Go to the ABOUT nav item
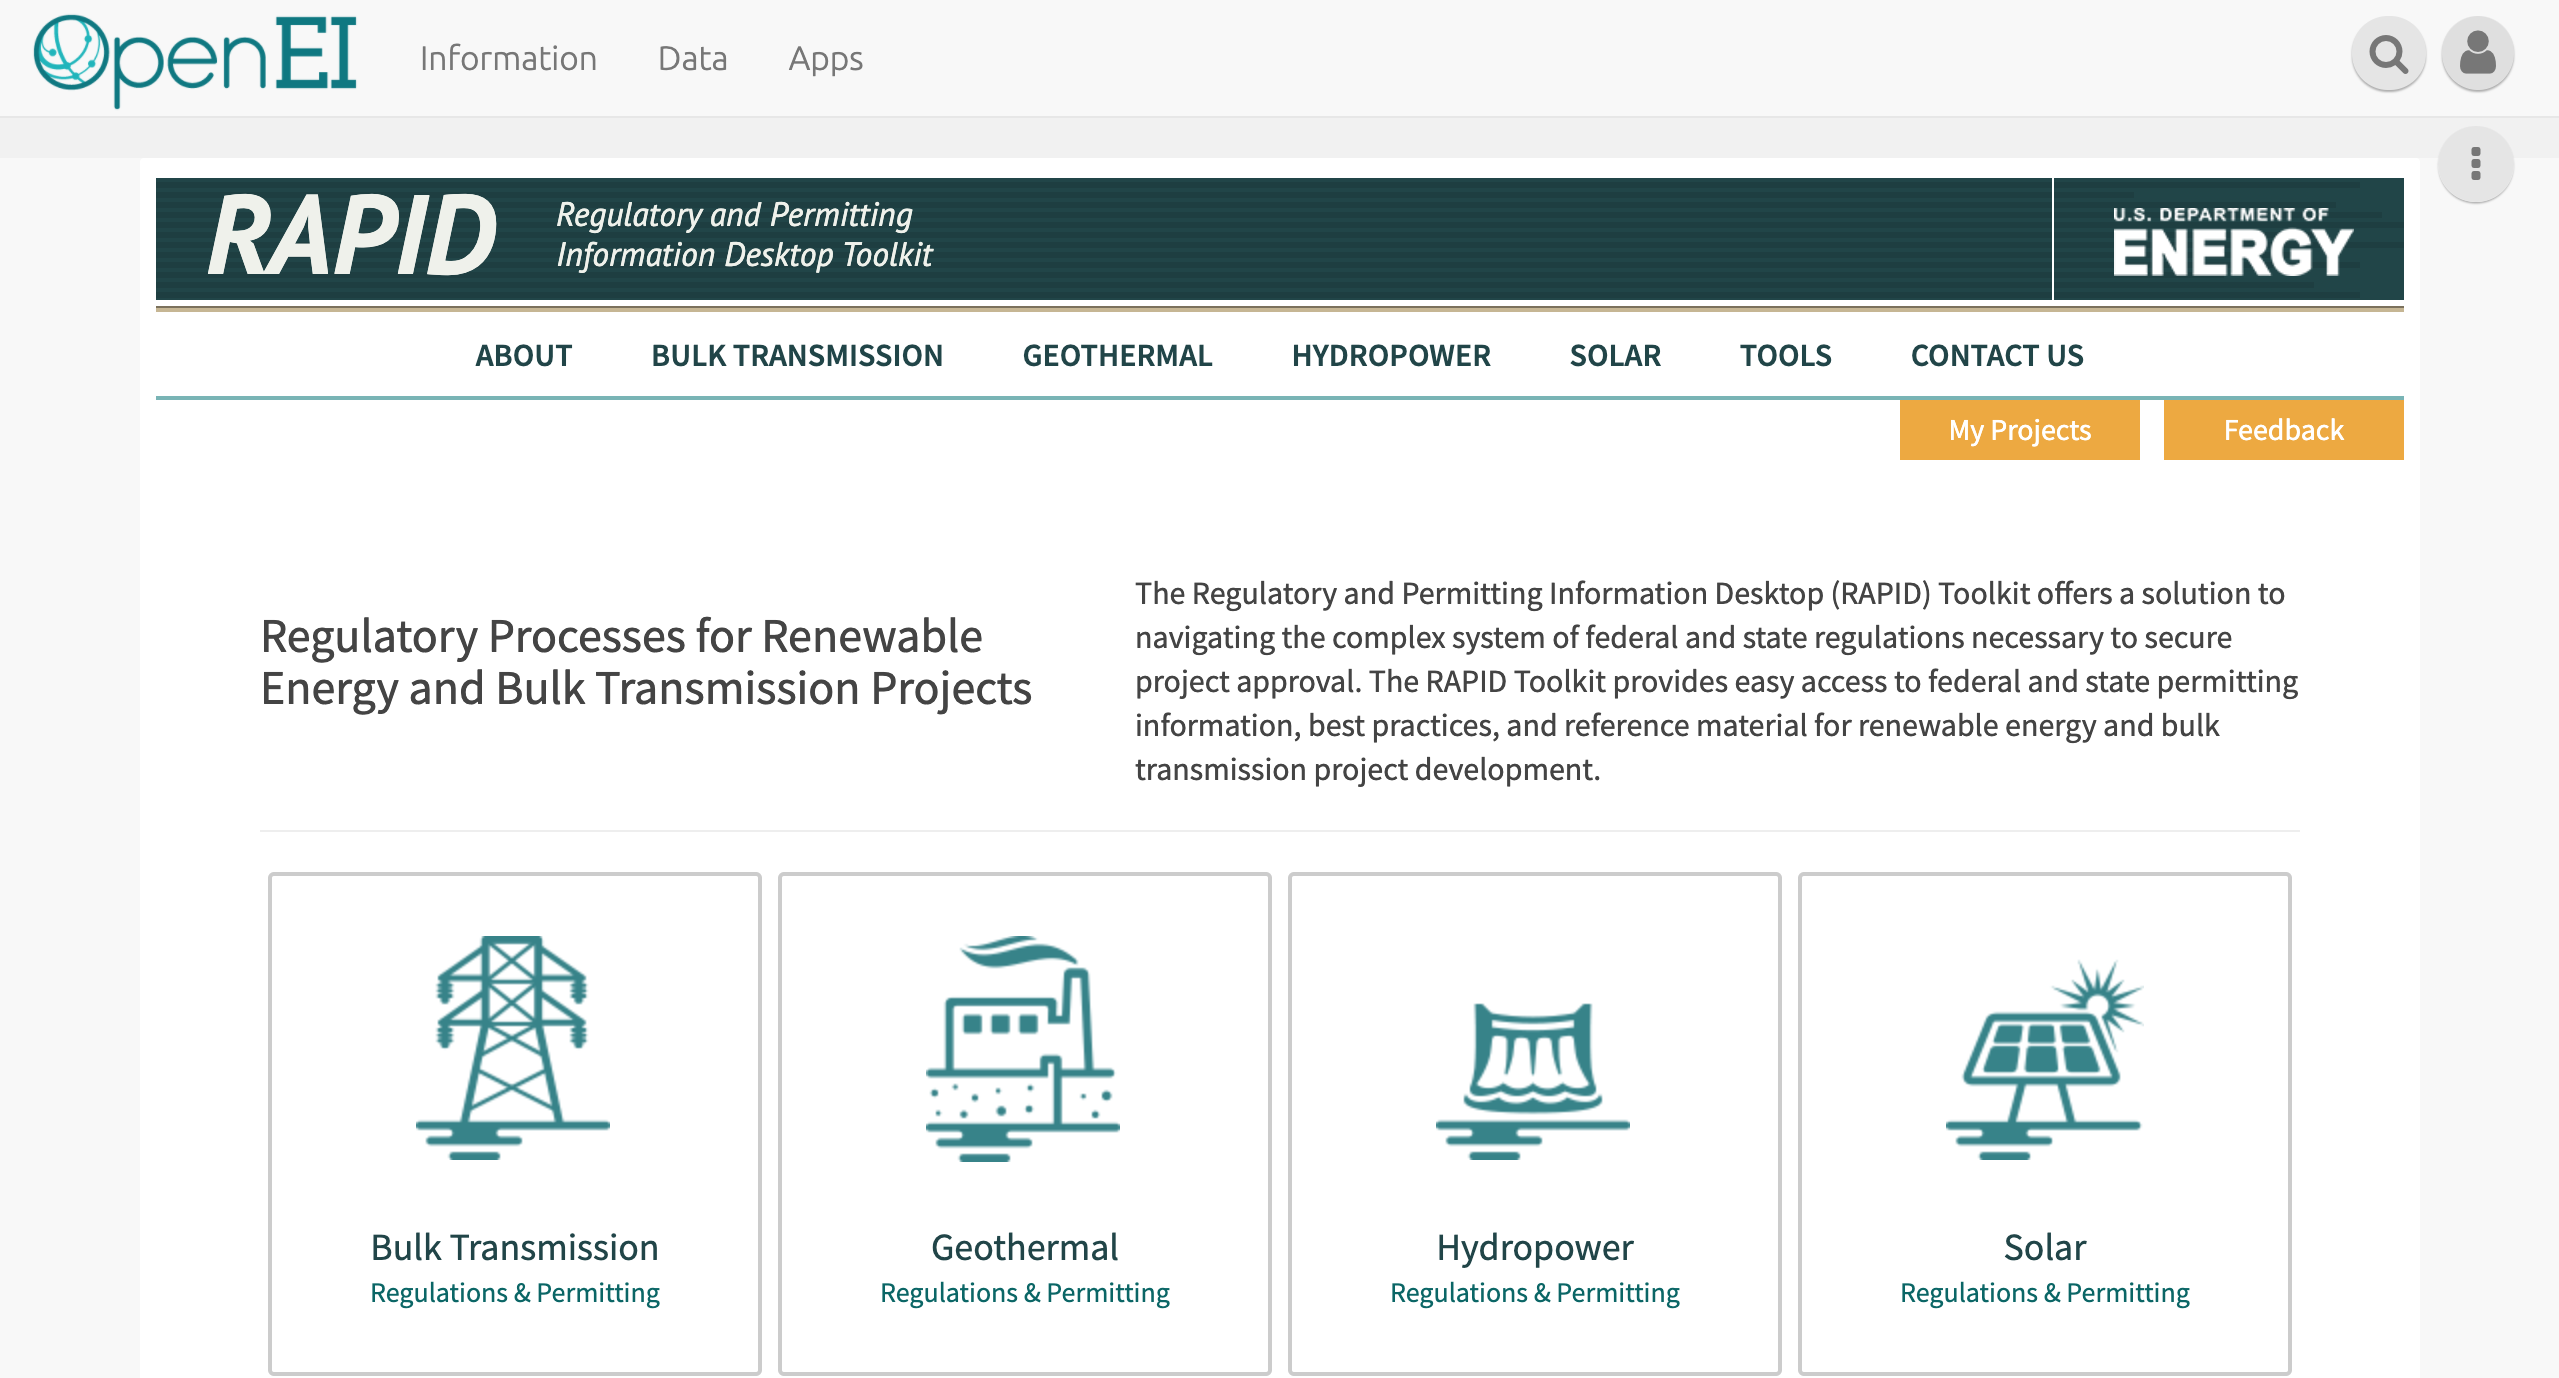Viewport: 2559px width, 1378px height. [524, 355]
